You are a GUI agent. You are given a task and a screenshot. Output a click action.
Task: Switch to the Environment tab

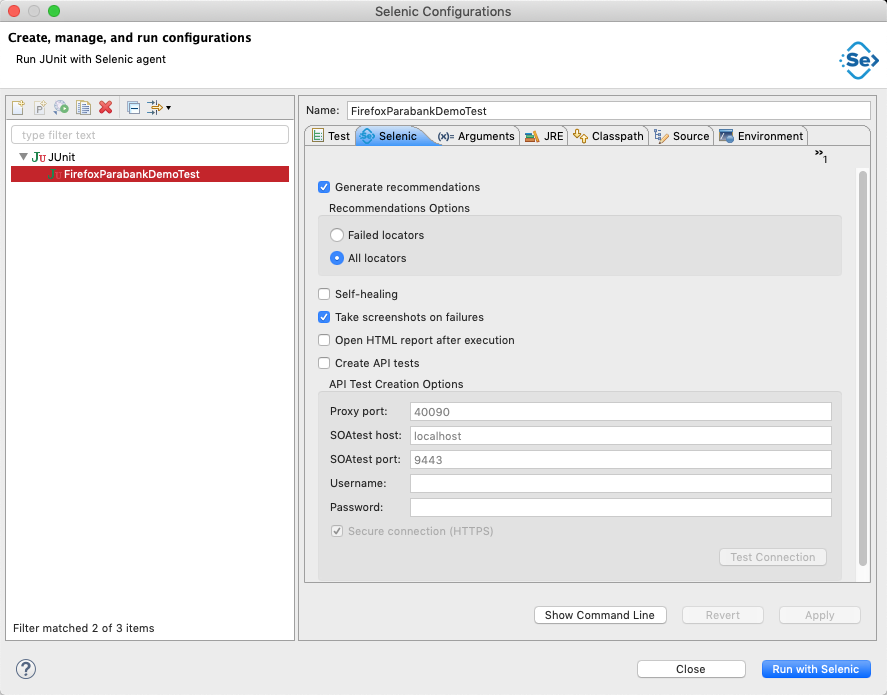tap(761, 136)
